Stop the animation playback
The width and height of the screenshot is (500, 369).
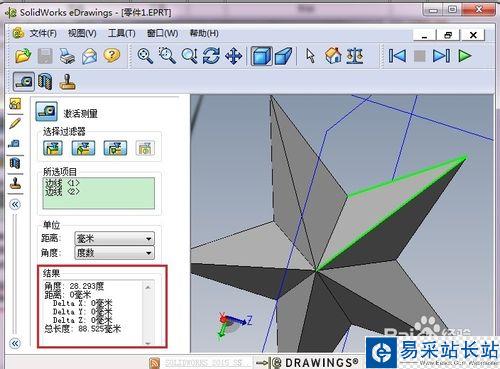[420, 56]
